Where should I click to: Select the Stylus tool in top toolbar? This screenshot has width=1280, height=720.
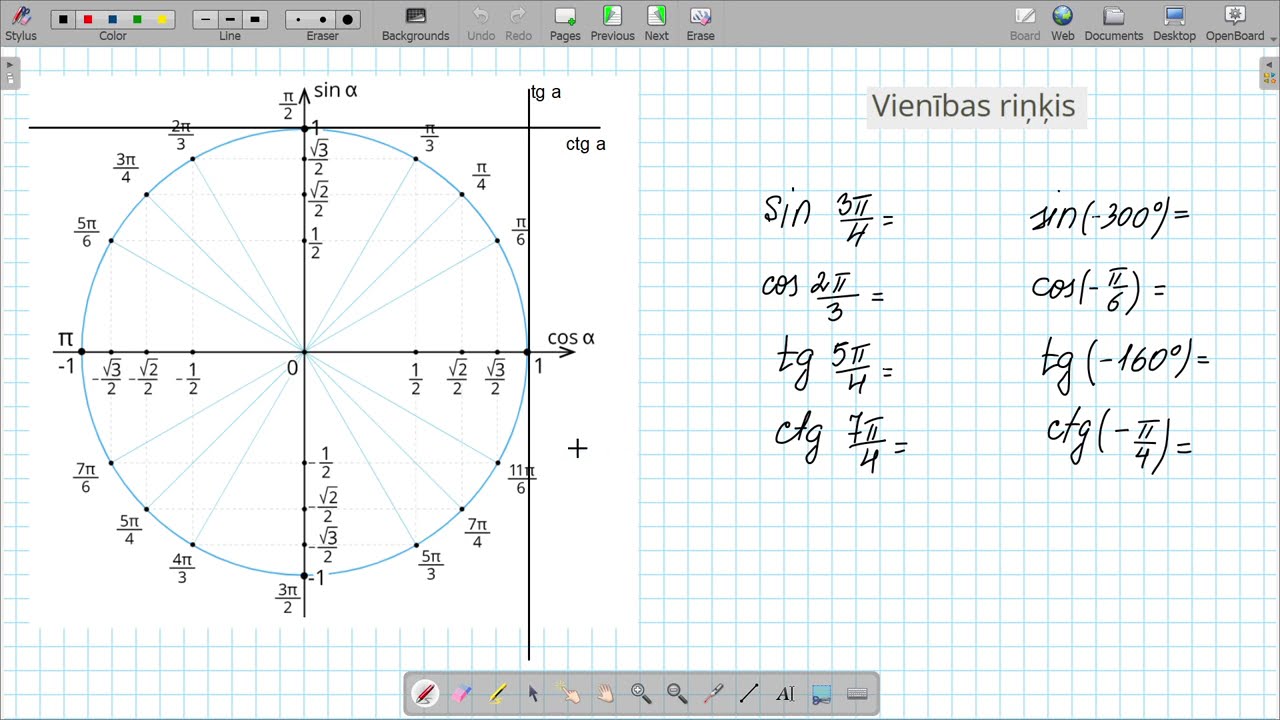pos(20,22)
